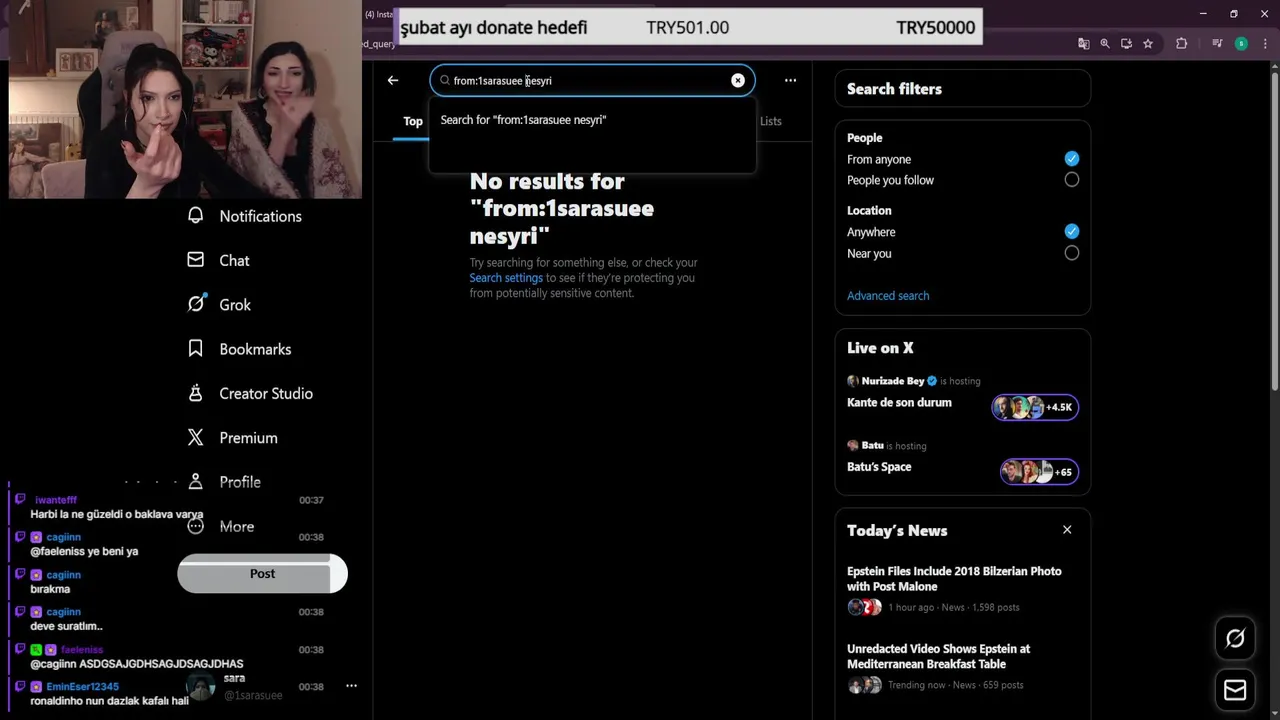
Task: Click the 'şubat ayı donate hedefi' label
Action: (x=494, y=28)
